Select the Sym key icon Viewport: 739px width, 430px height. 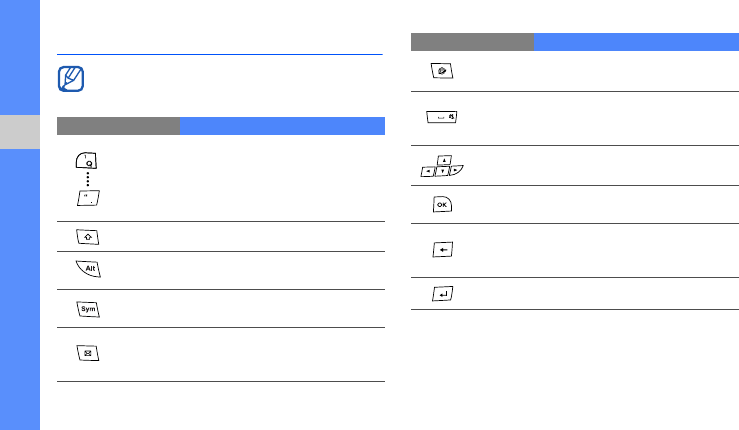coord(86,307)
